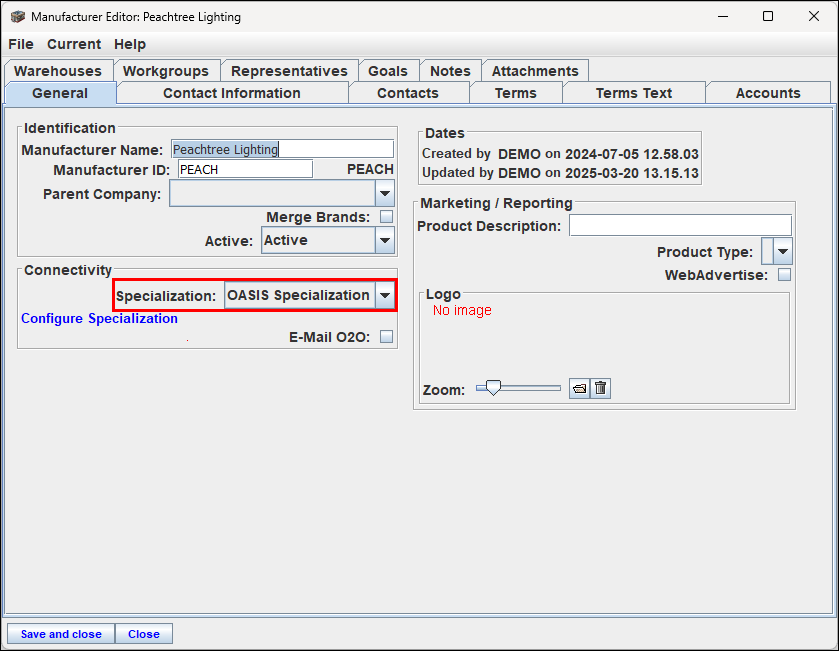Open the Attachments tab
This screenshot has width=839, height=651.
pos(535,71)
